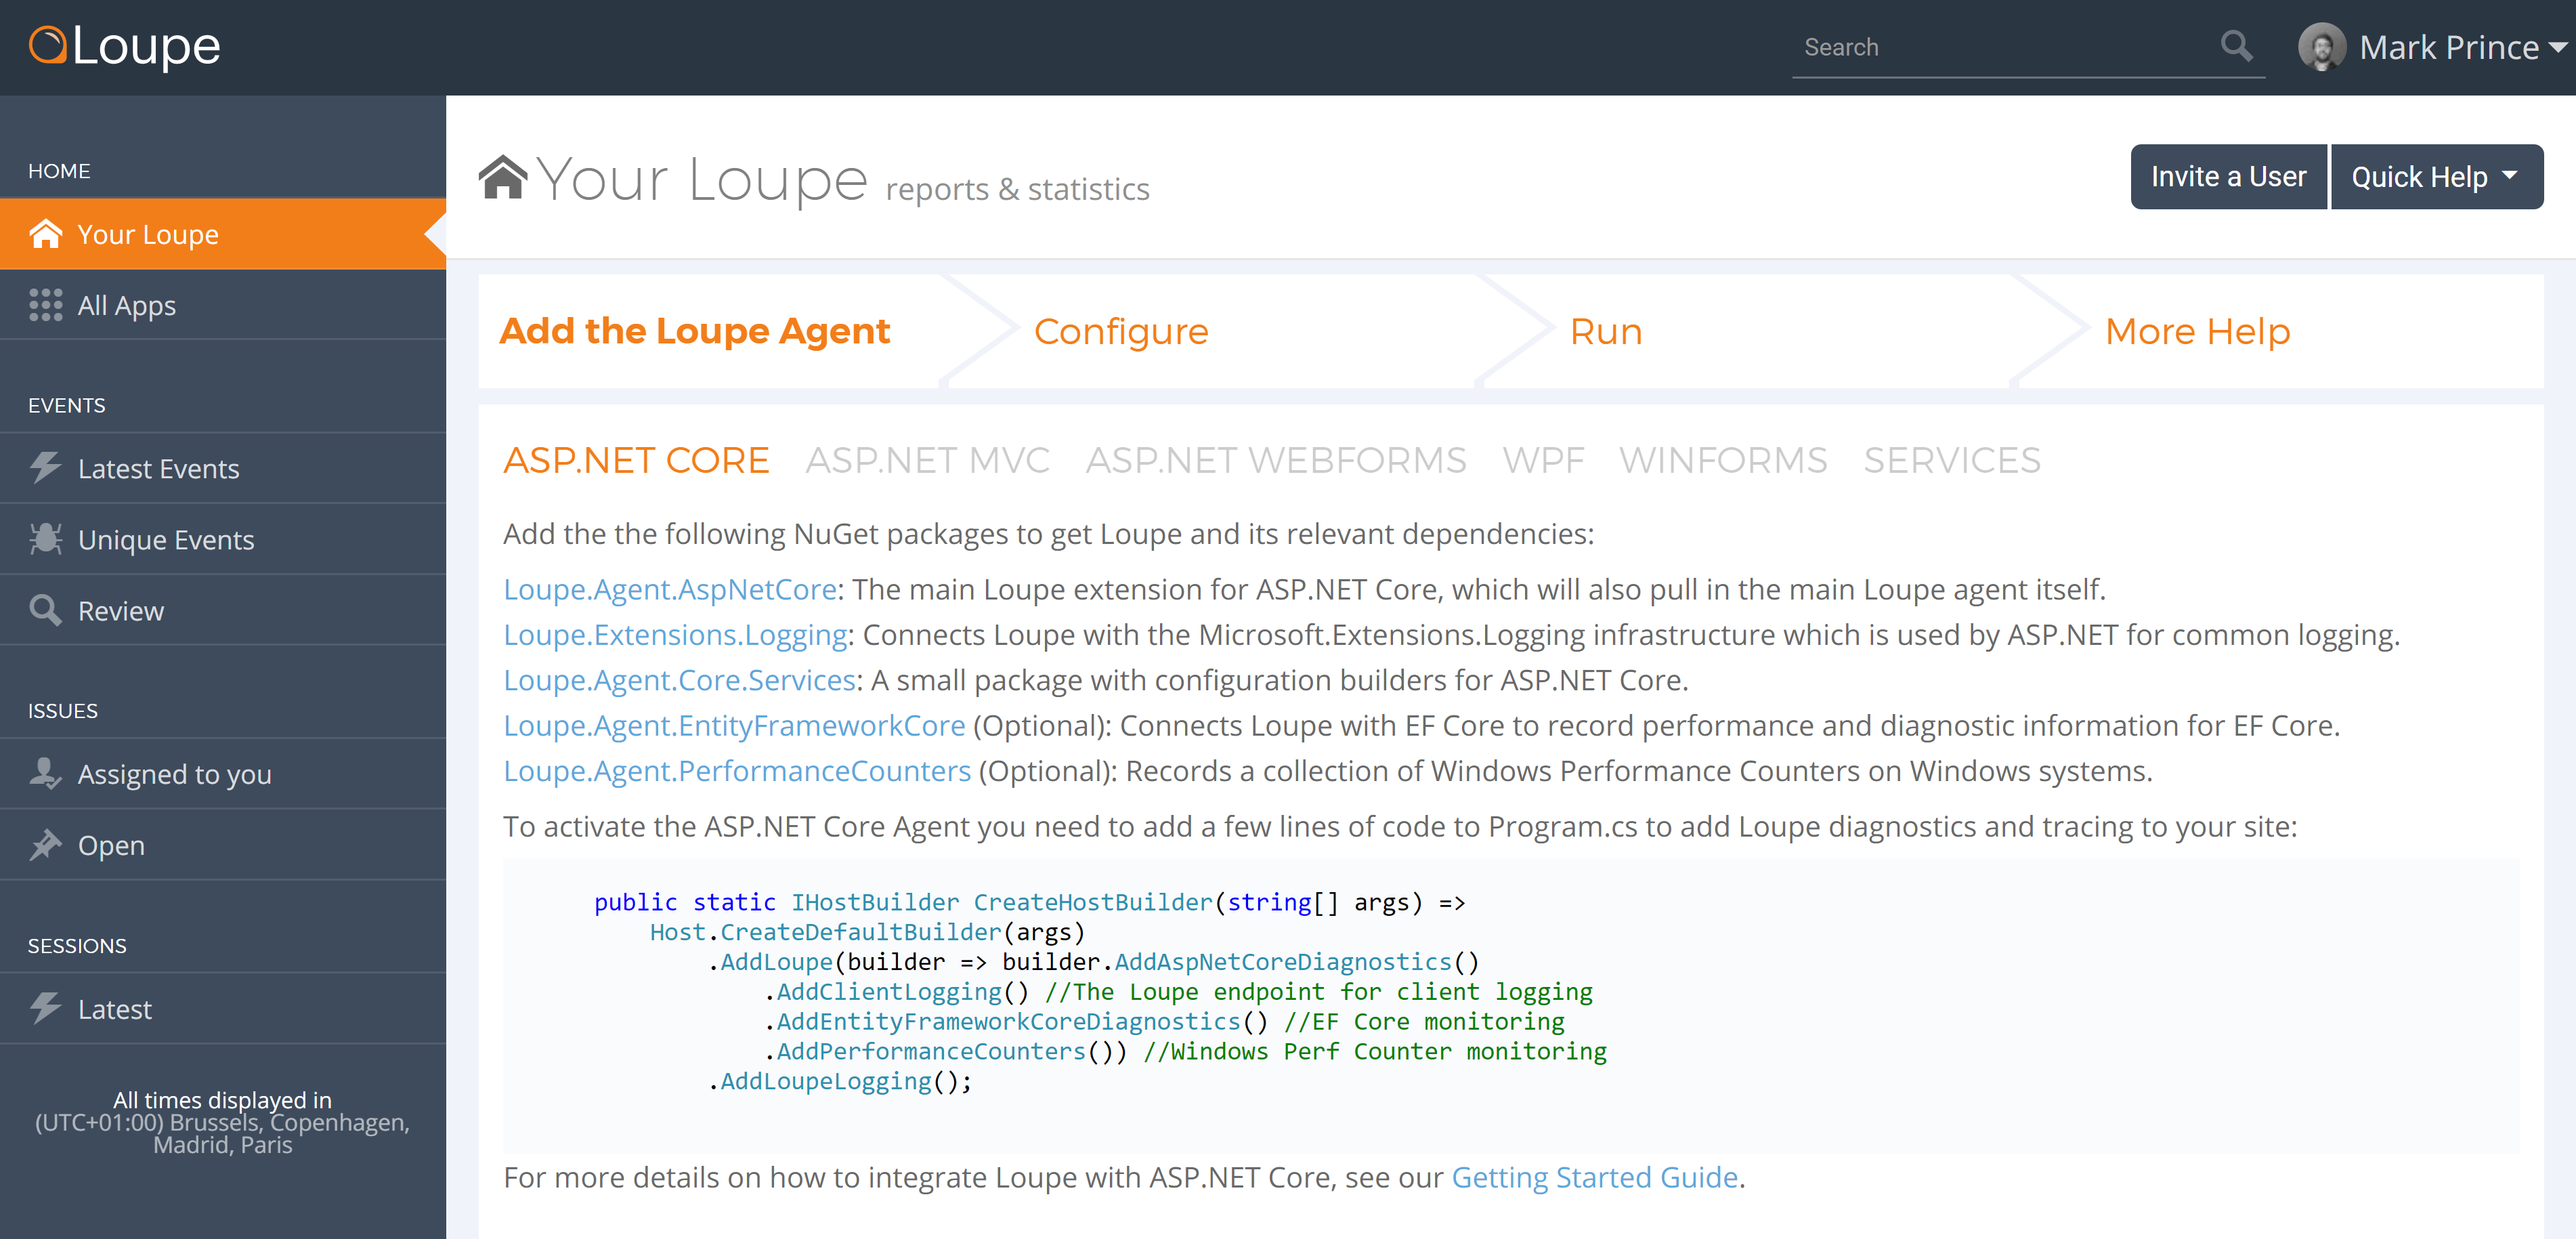Click the Sessions Latest lightning icon

(46, 1008)
